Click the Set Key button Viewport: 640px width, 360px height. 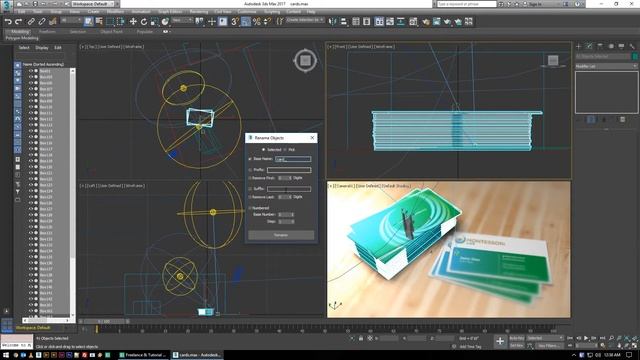point(517,346)
